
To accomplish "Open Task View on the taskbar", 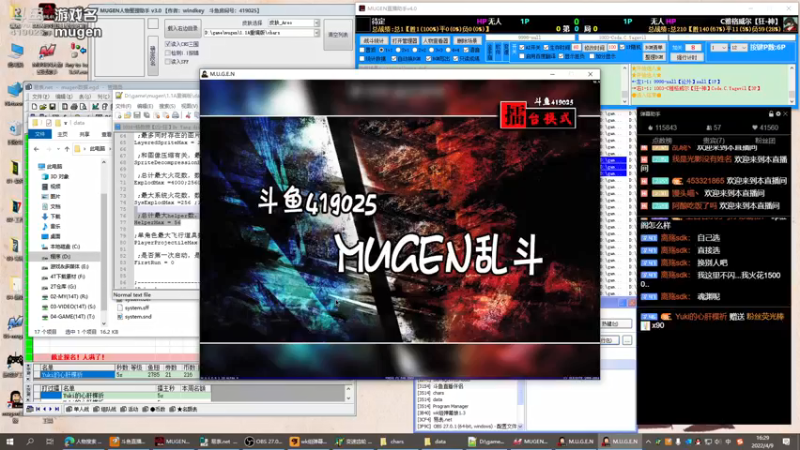I will [x=49, y=441].
